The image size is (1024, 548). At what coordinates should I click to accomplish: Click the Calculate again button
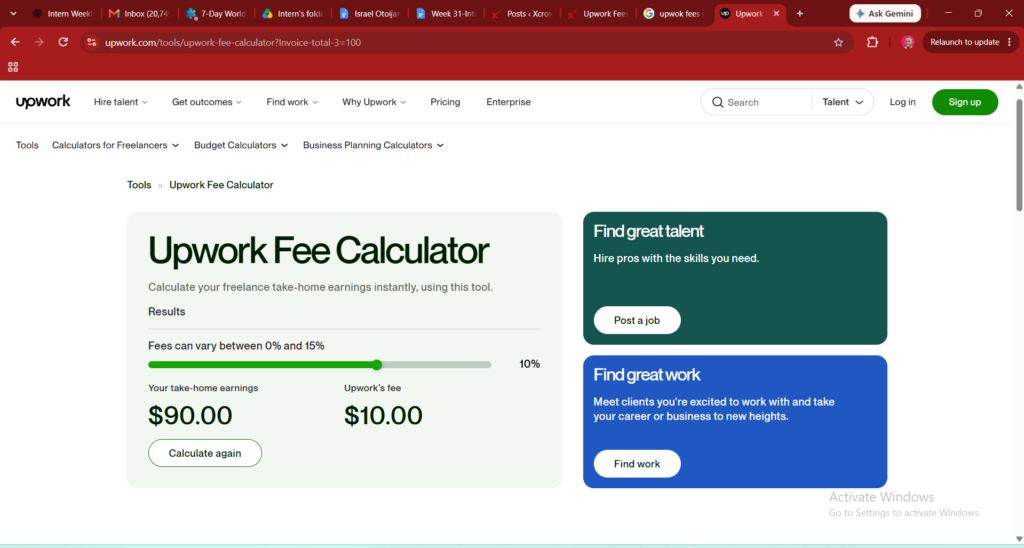point(205,453)
